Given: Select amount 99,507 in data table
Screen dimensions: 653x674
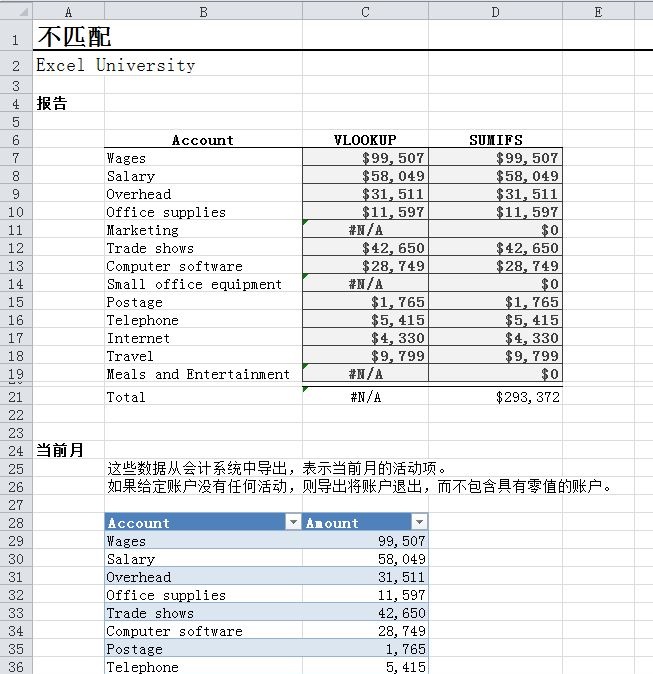Looking at the screenshot, I should (x=365, y=541).
